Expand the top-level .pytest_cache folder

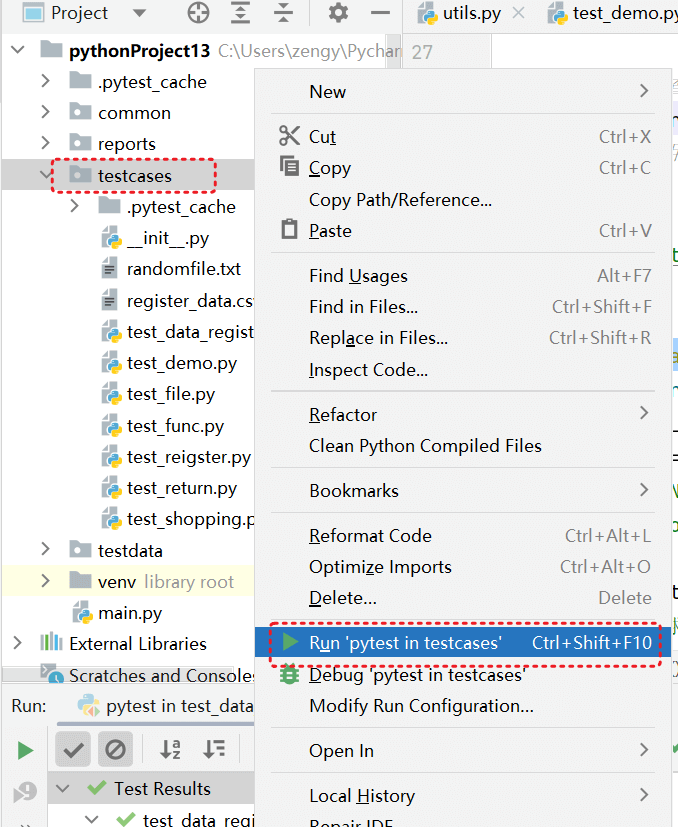[45, 81]
